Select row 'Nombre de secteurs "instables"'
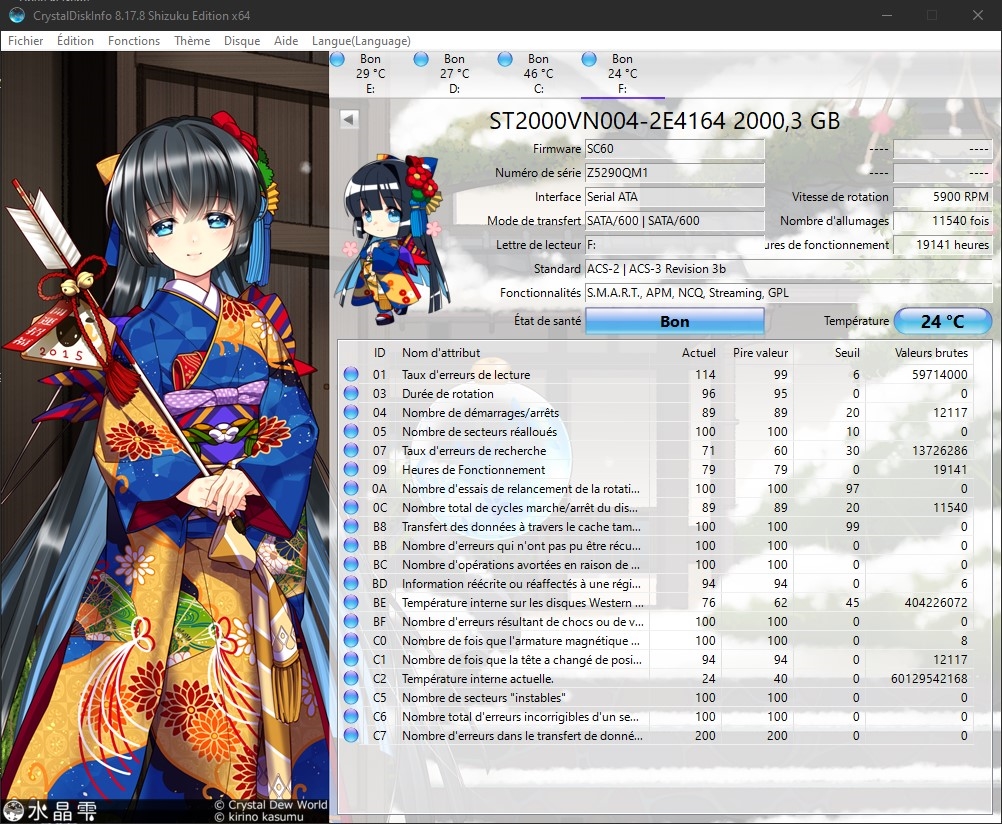The height and width of the screenshot is (824, 1002). pos(656,697)
